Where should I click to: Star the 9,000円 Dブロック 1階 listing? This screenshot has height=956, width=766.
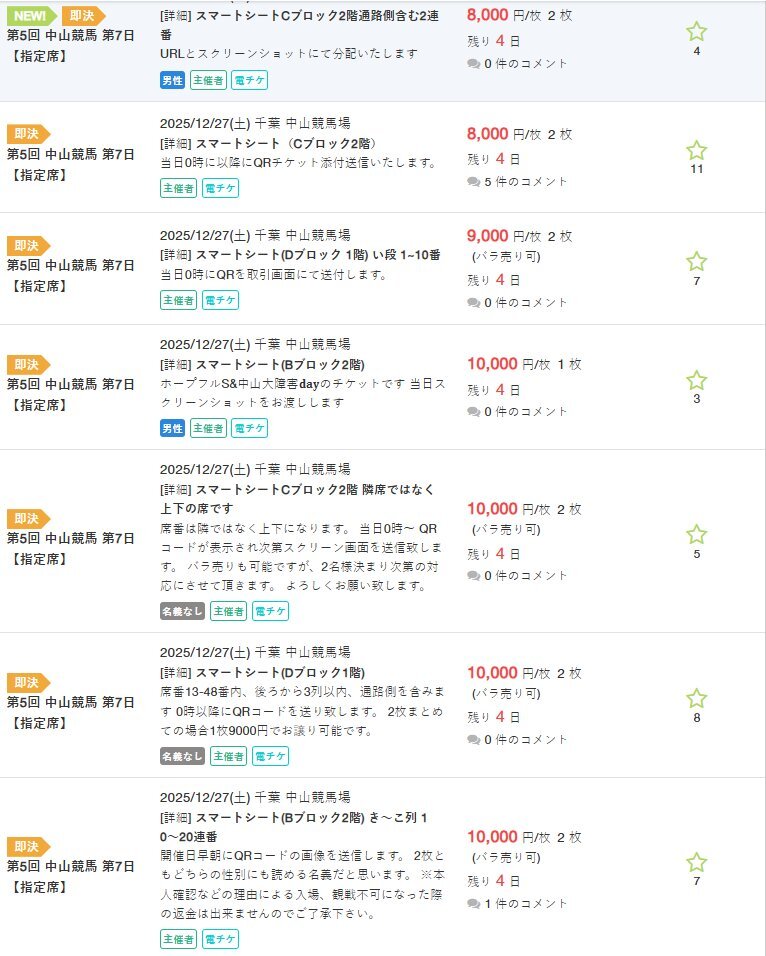696,262
